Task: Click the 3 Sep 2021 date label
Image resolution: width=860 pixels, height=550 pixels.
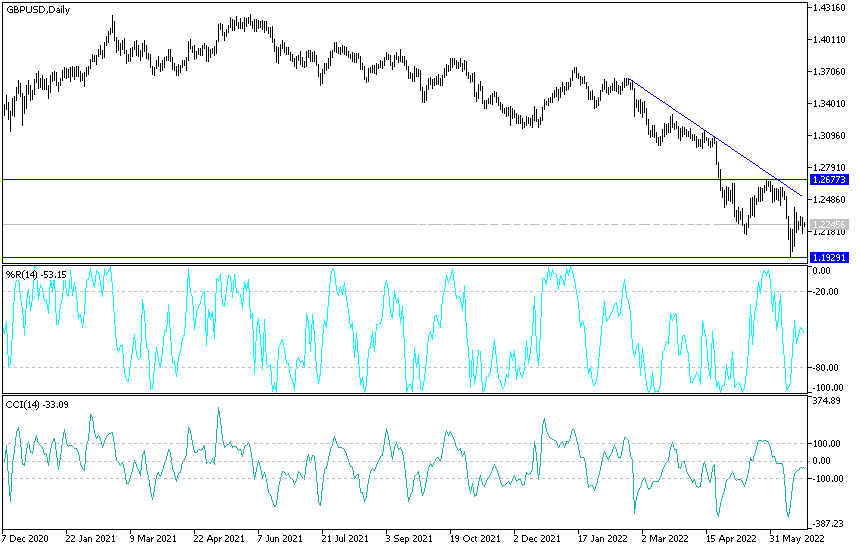Action: [409, 539]
